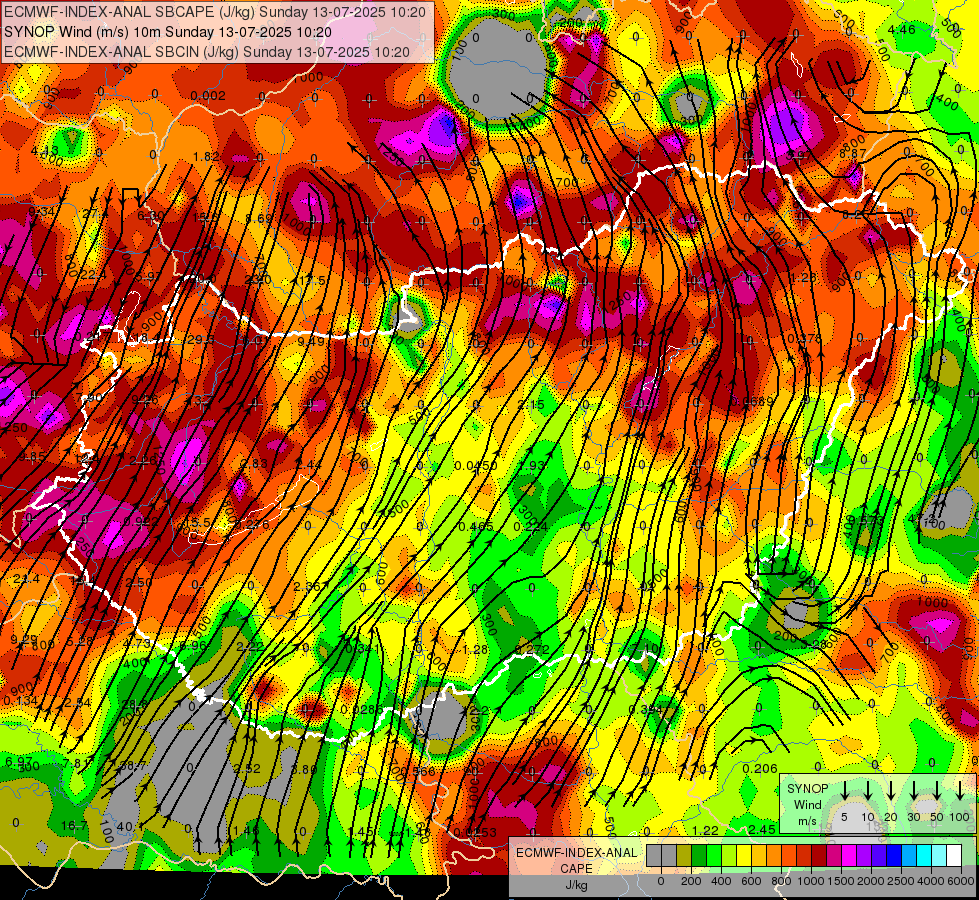Viewport: 979px width, 900px height.
Task: Click the 30 m/s wind arrow in legend
Action: click(x=914, y=793)
